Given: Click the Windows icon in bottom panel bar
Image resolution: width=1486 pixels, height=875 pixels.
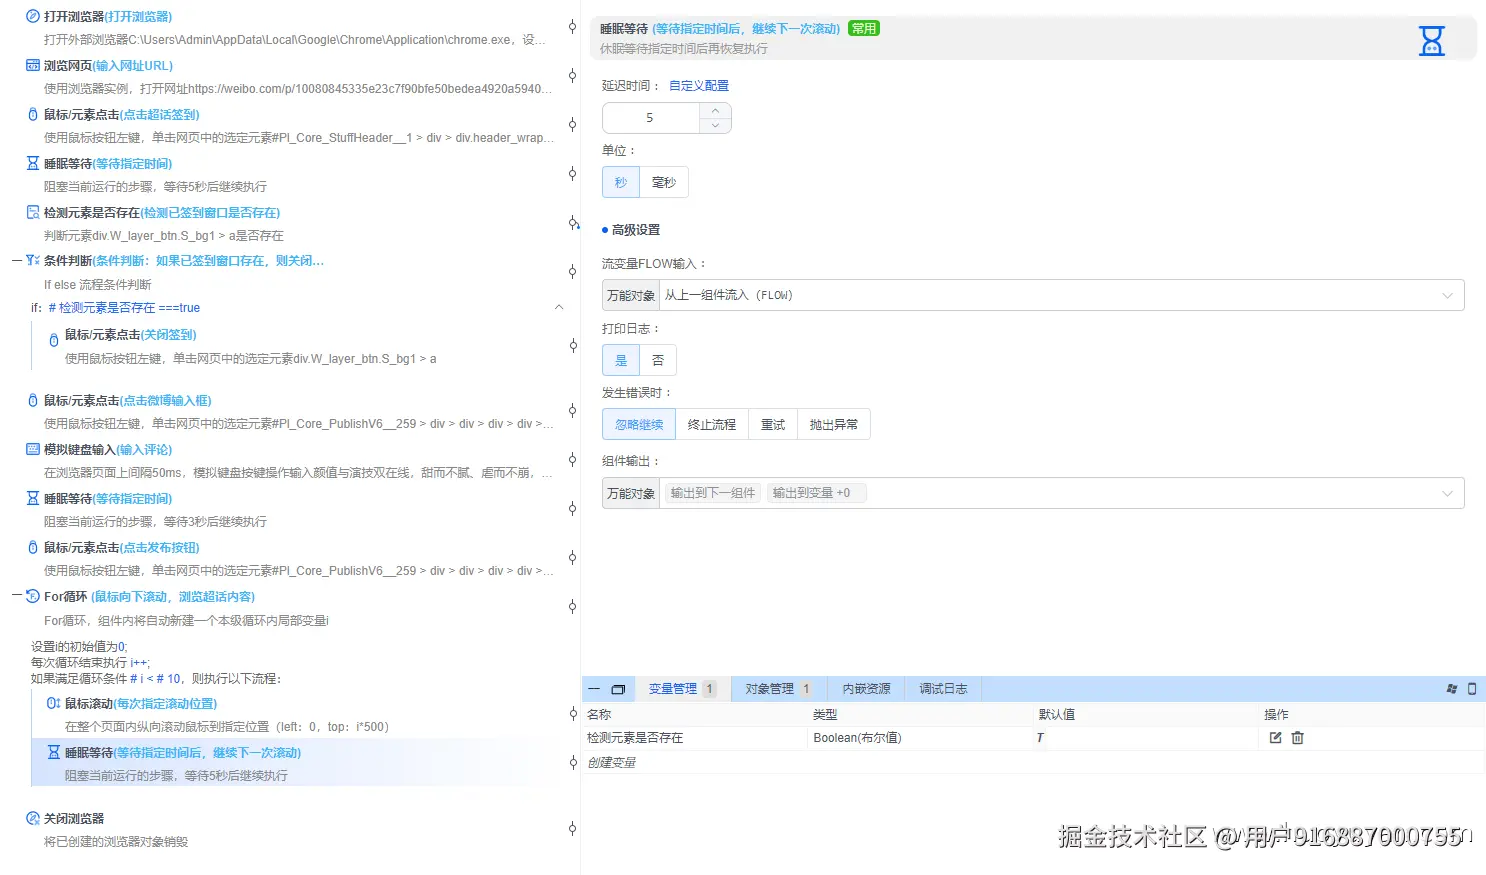Looking at the screenshot, I should pos(1452,689).
